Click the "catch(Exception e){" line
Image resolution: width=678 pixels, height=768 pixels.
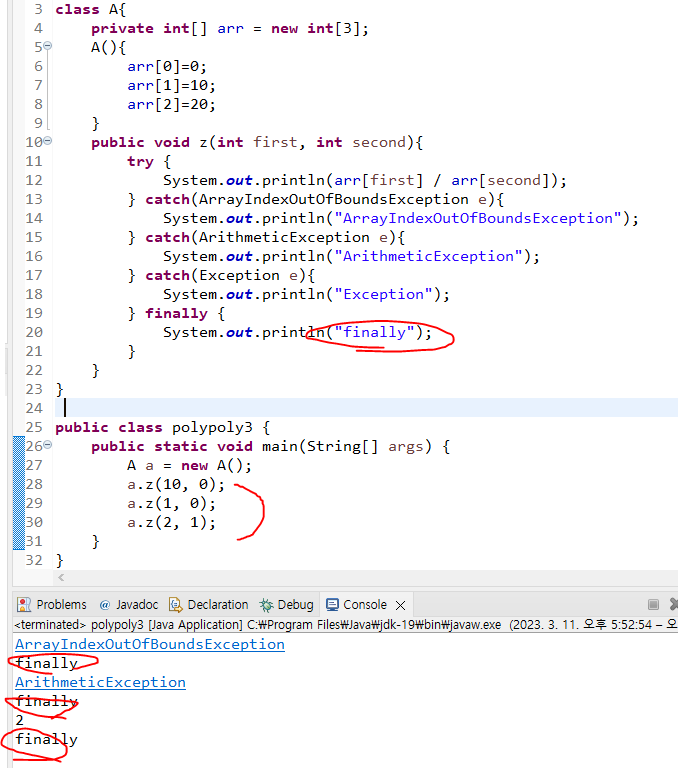(x=221, y=275)
